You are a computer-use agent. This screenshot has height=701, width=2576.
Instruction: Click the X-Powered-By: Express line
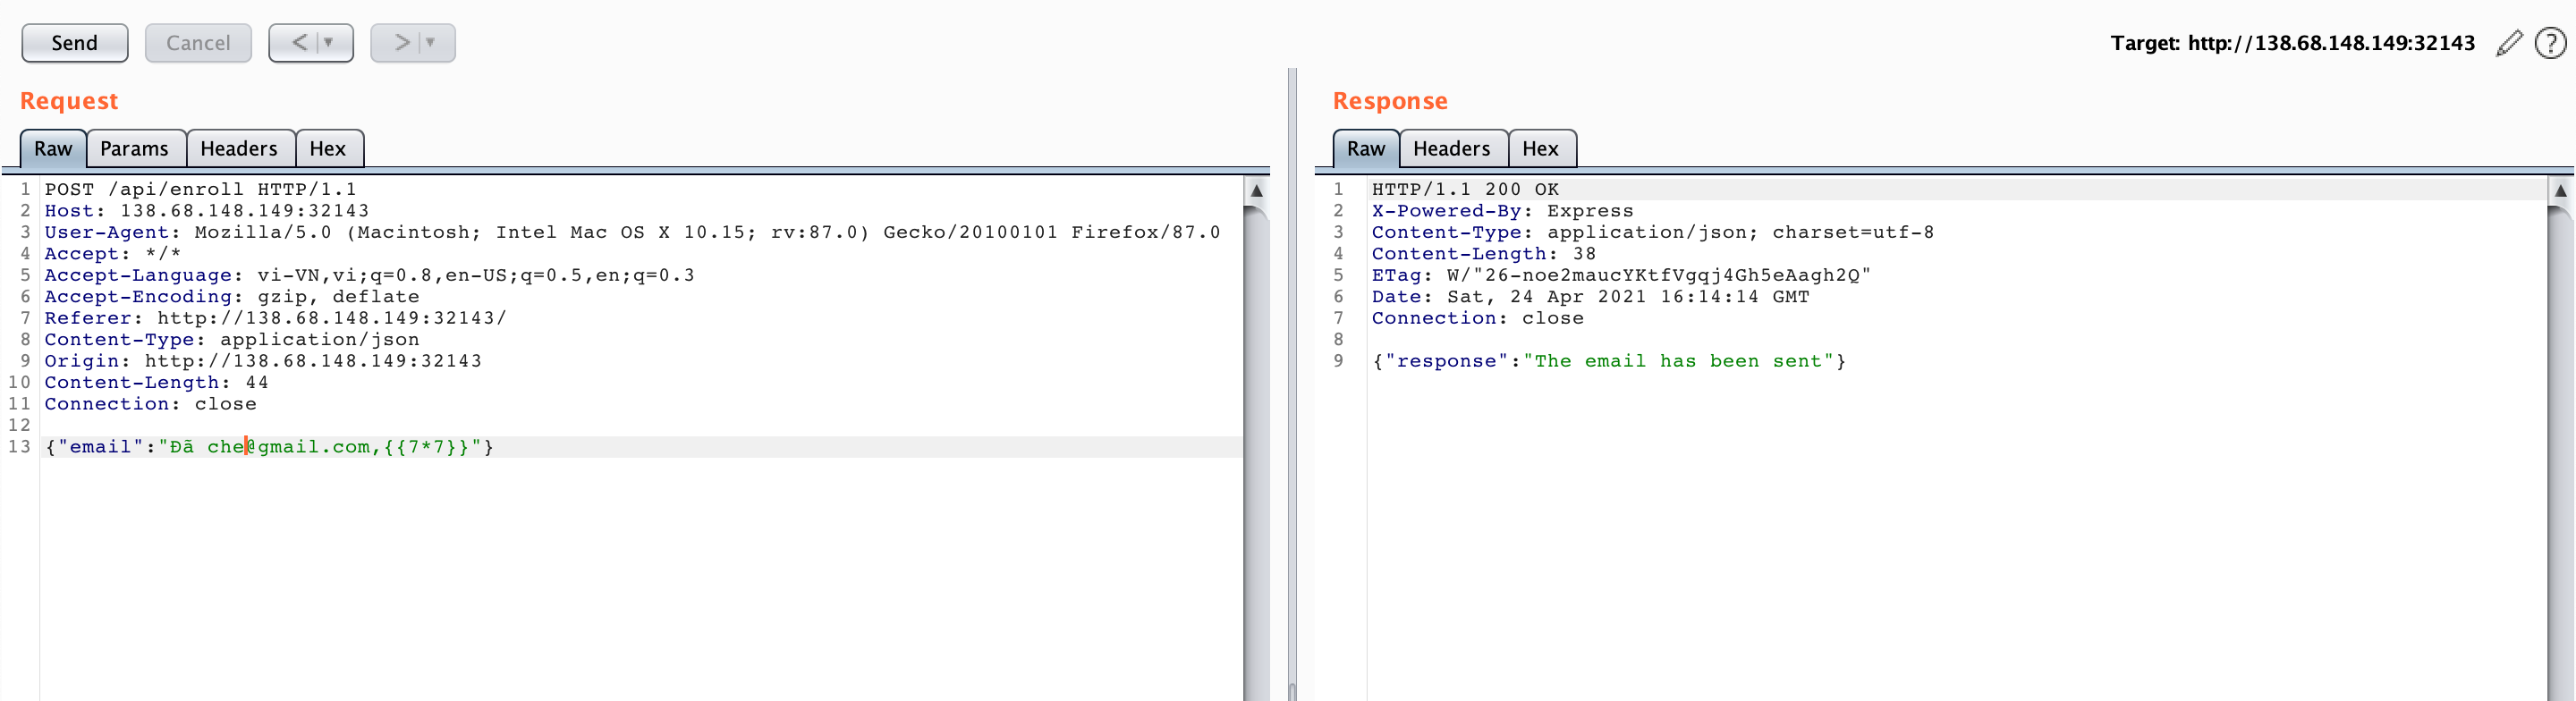[1502, 211]
